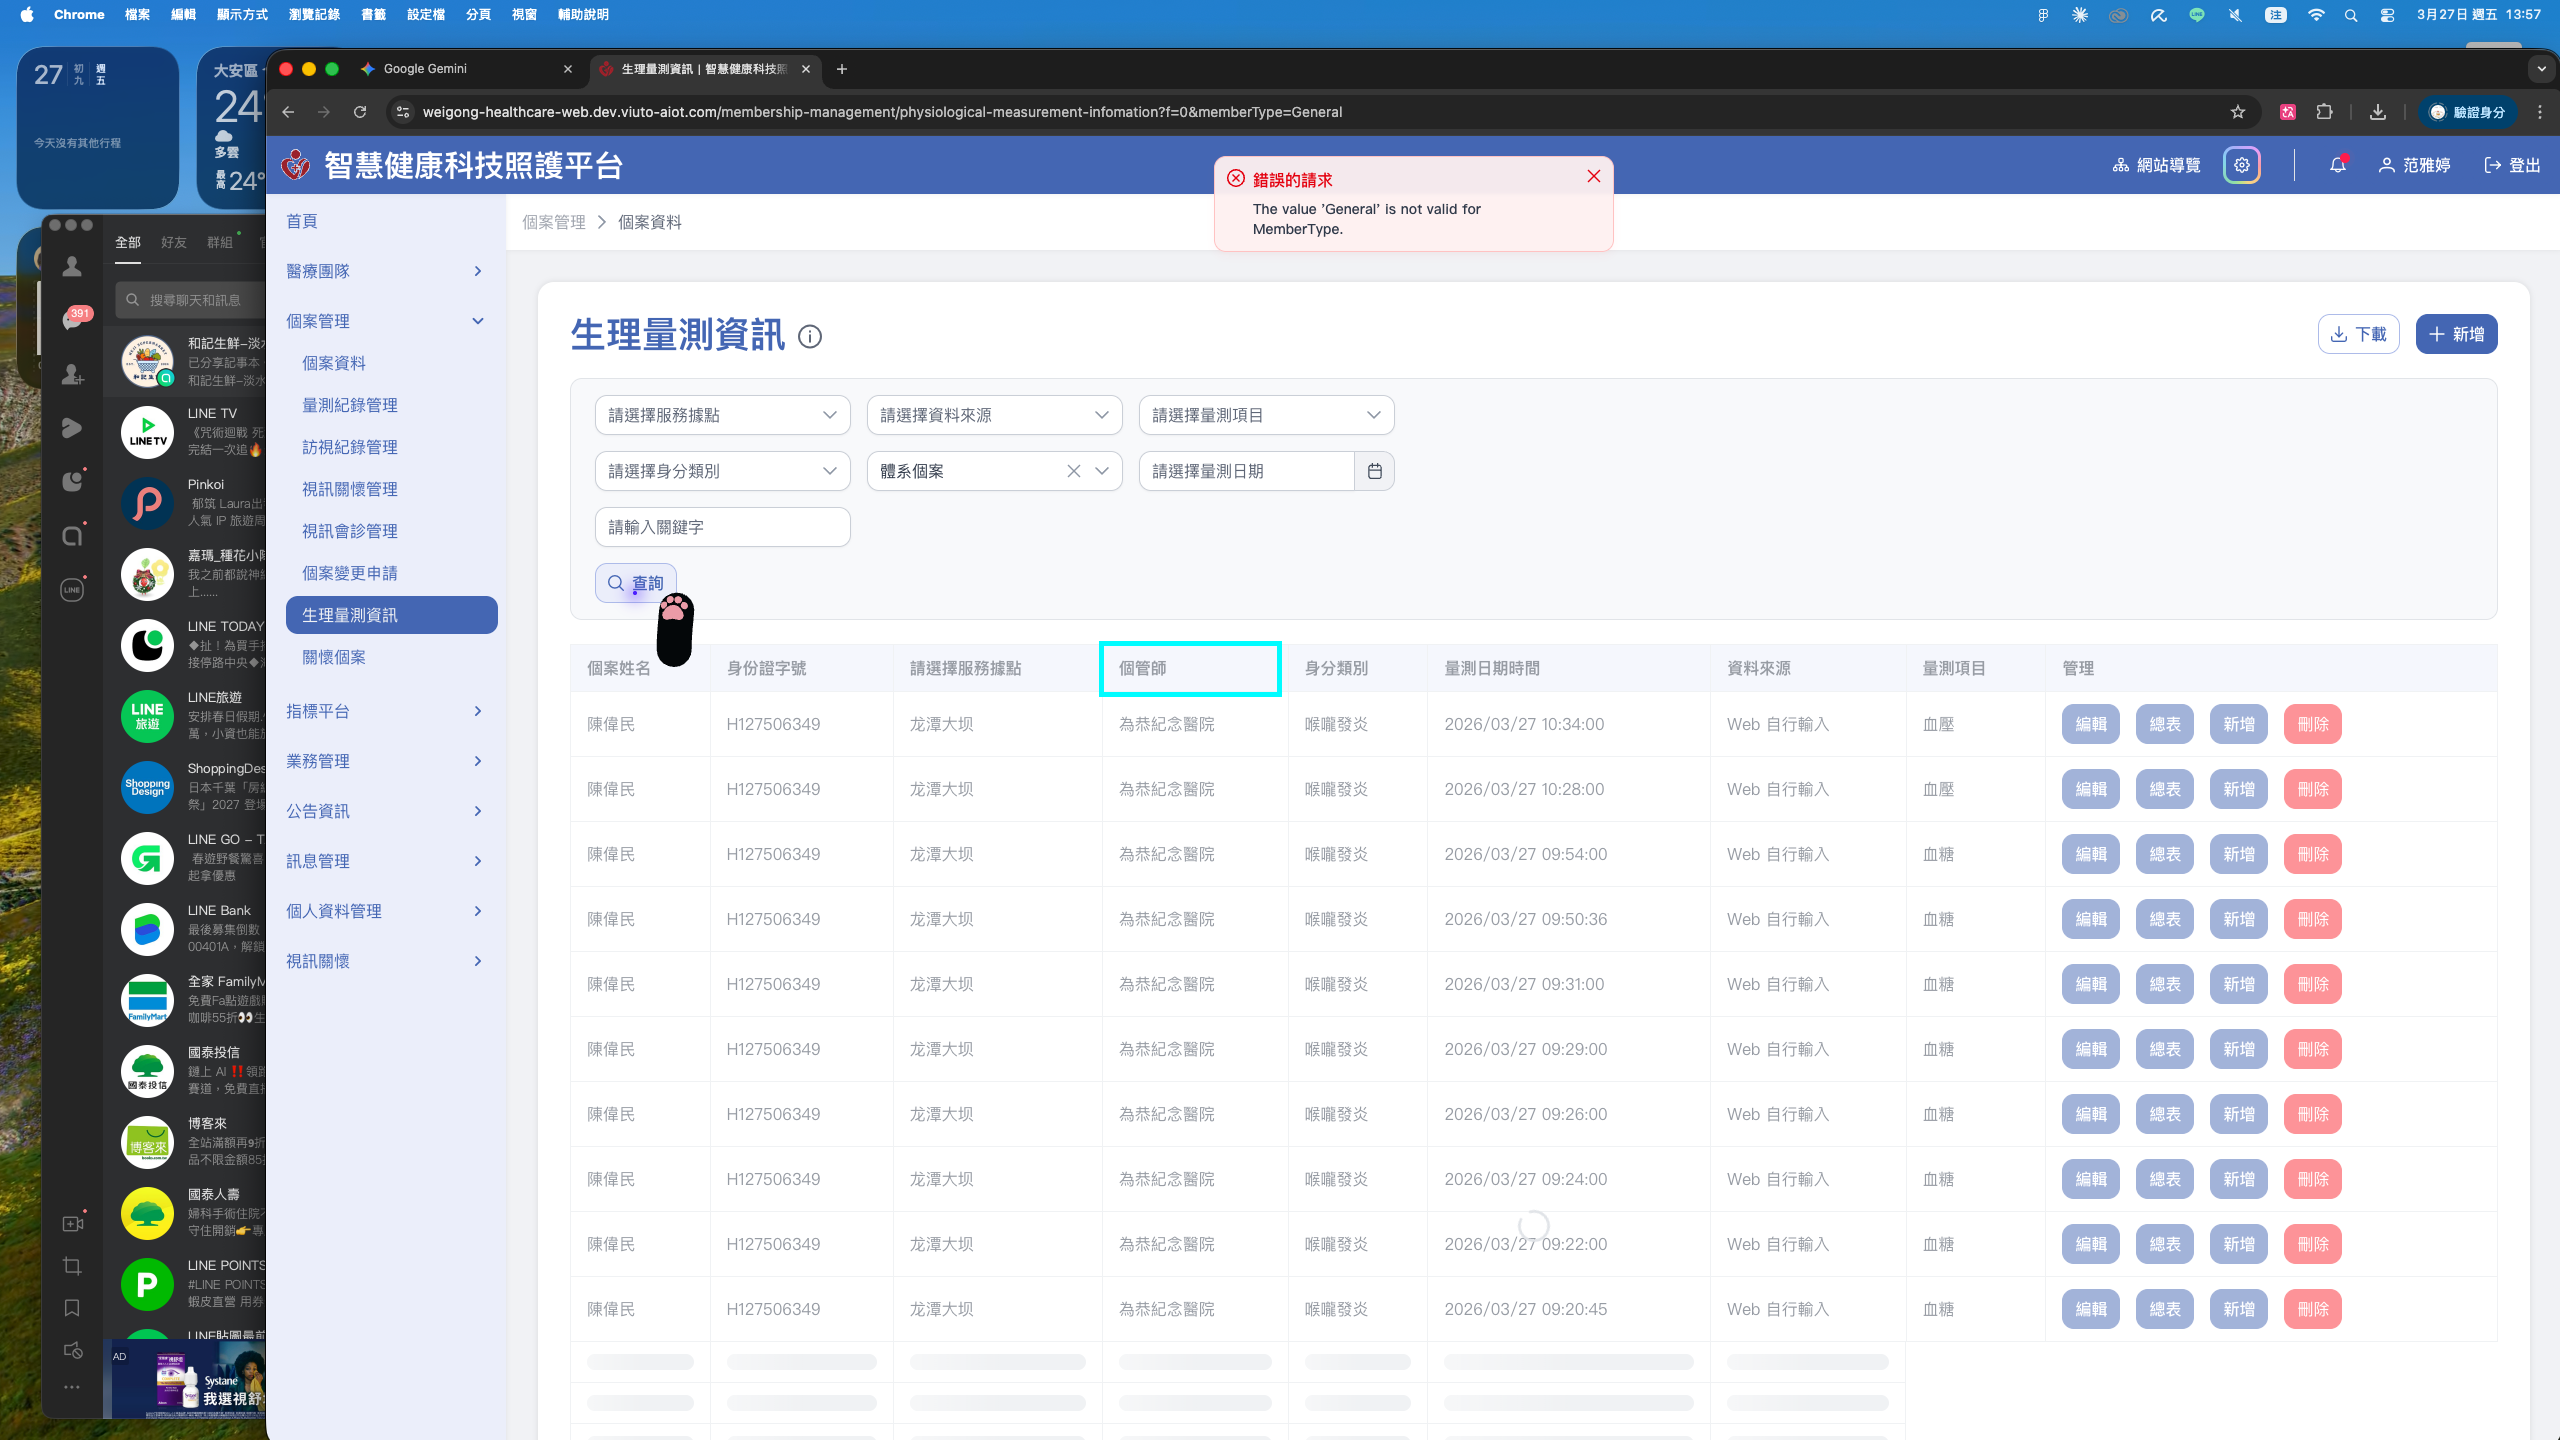
Task: Open the 請選擇資料來源 dropdown
Action: pos(994,415)
